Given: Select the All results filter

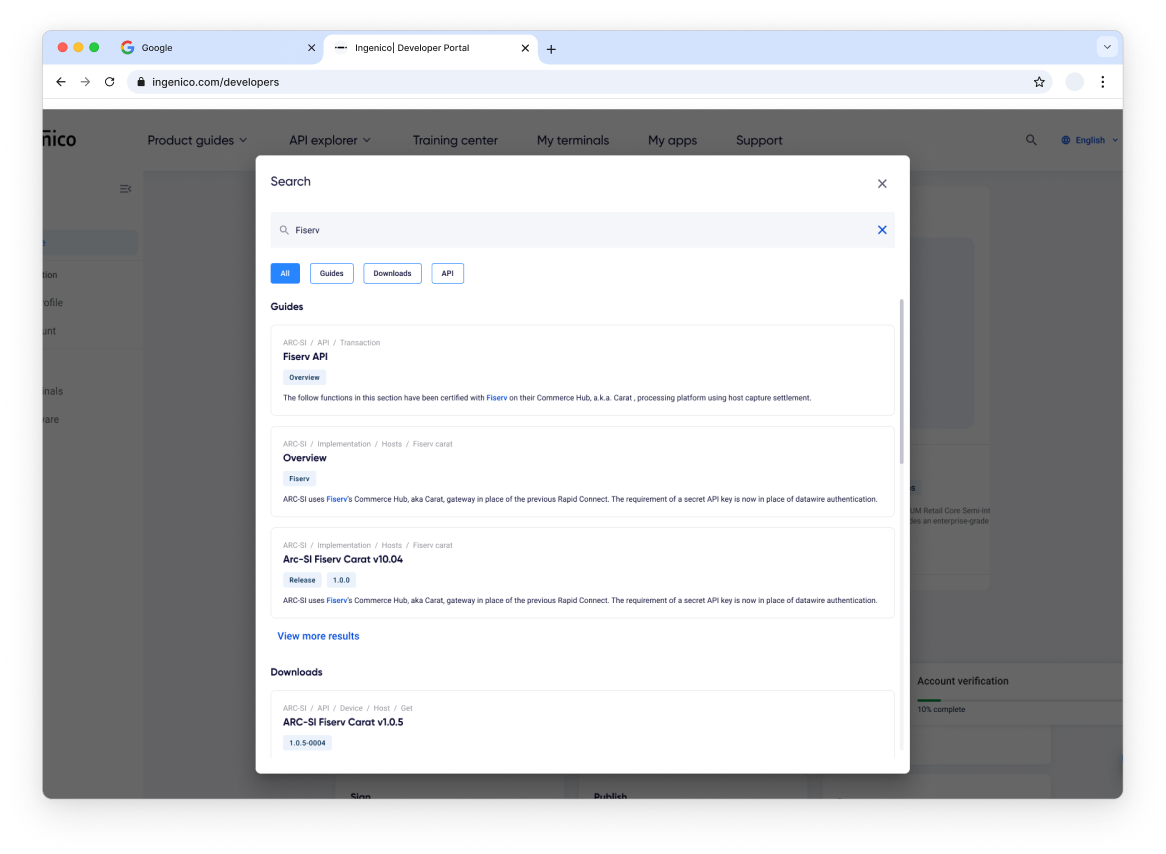Looking at the screenshot, I should [284, 272].
